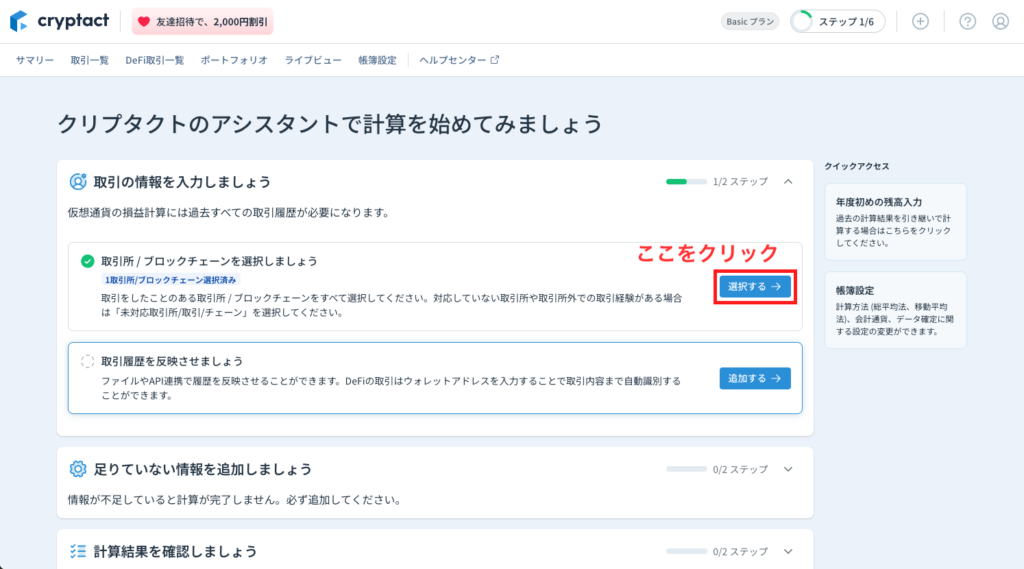
Task: Click the cryptact logo
Action: tap(59, 21)
